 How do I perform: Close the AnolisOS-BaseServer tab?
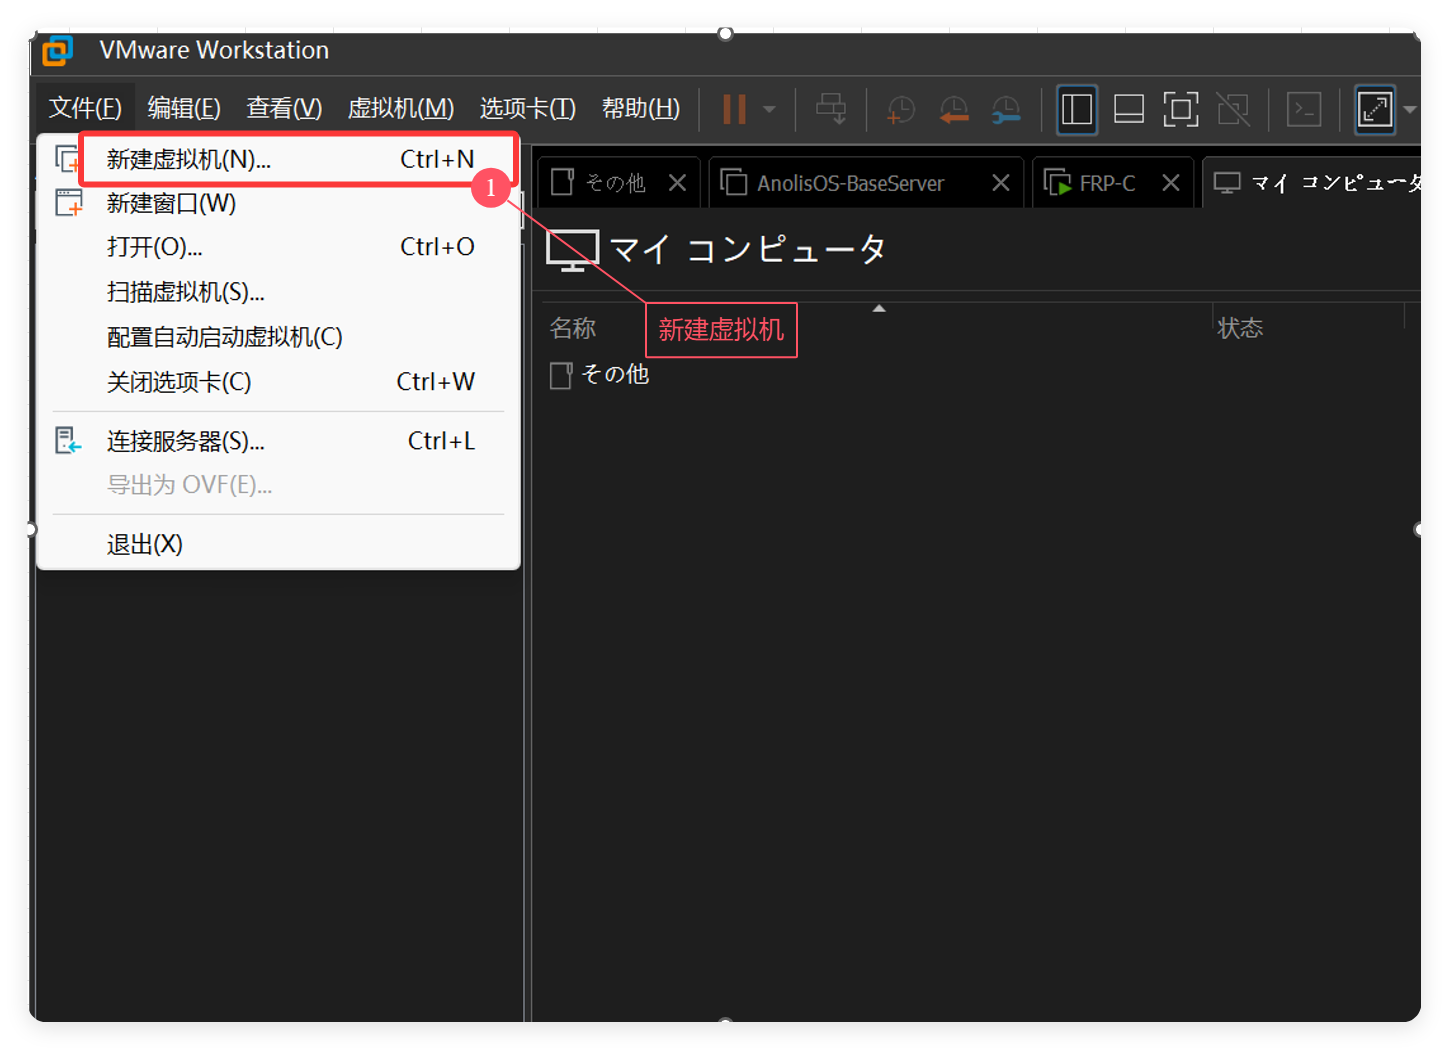[x=1000, y=183]
